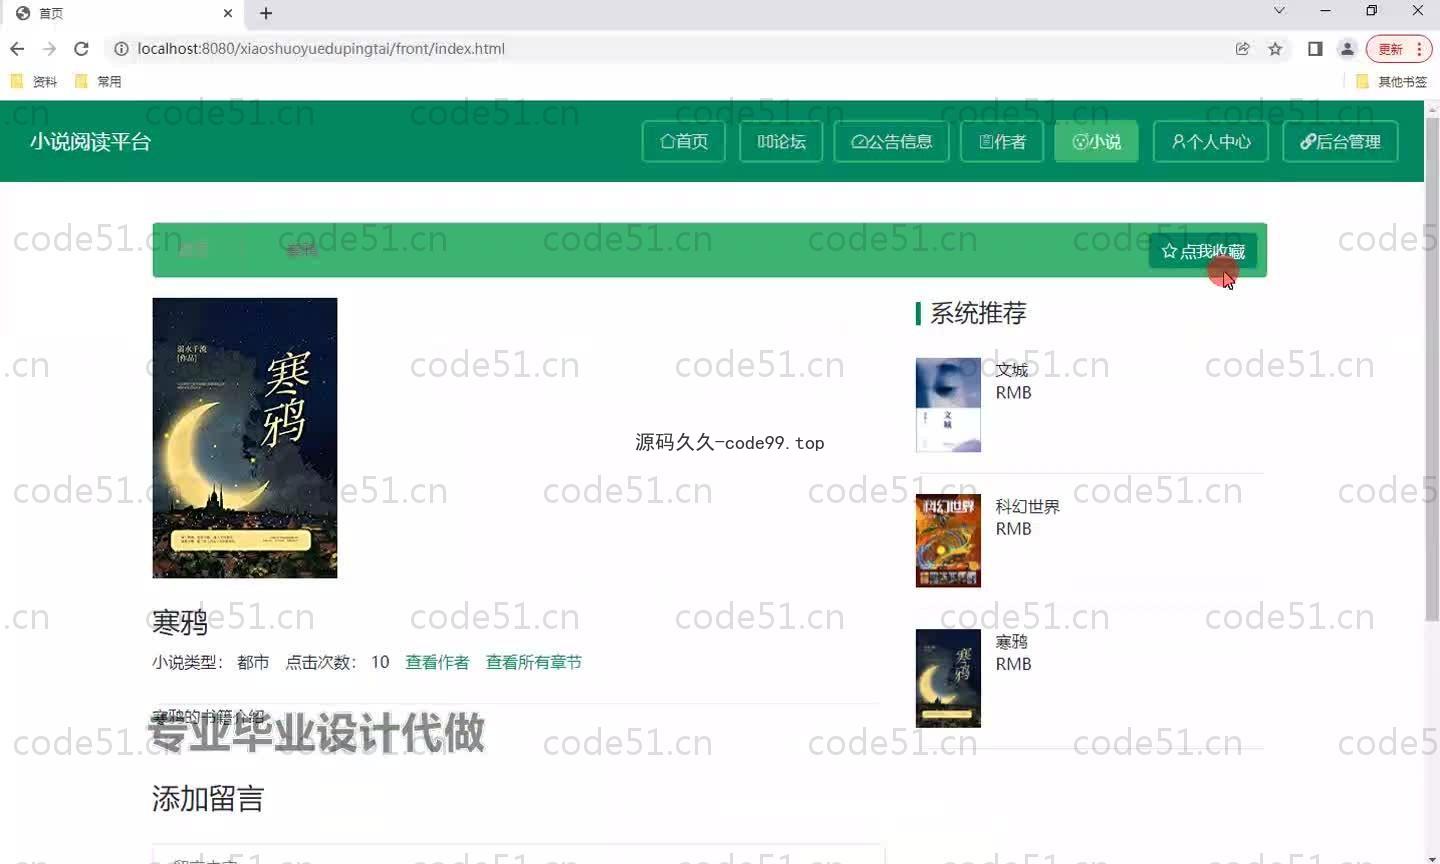
Task: Open the 其他书签 folder
Action: (1392, 81)
